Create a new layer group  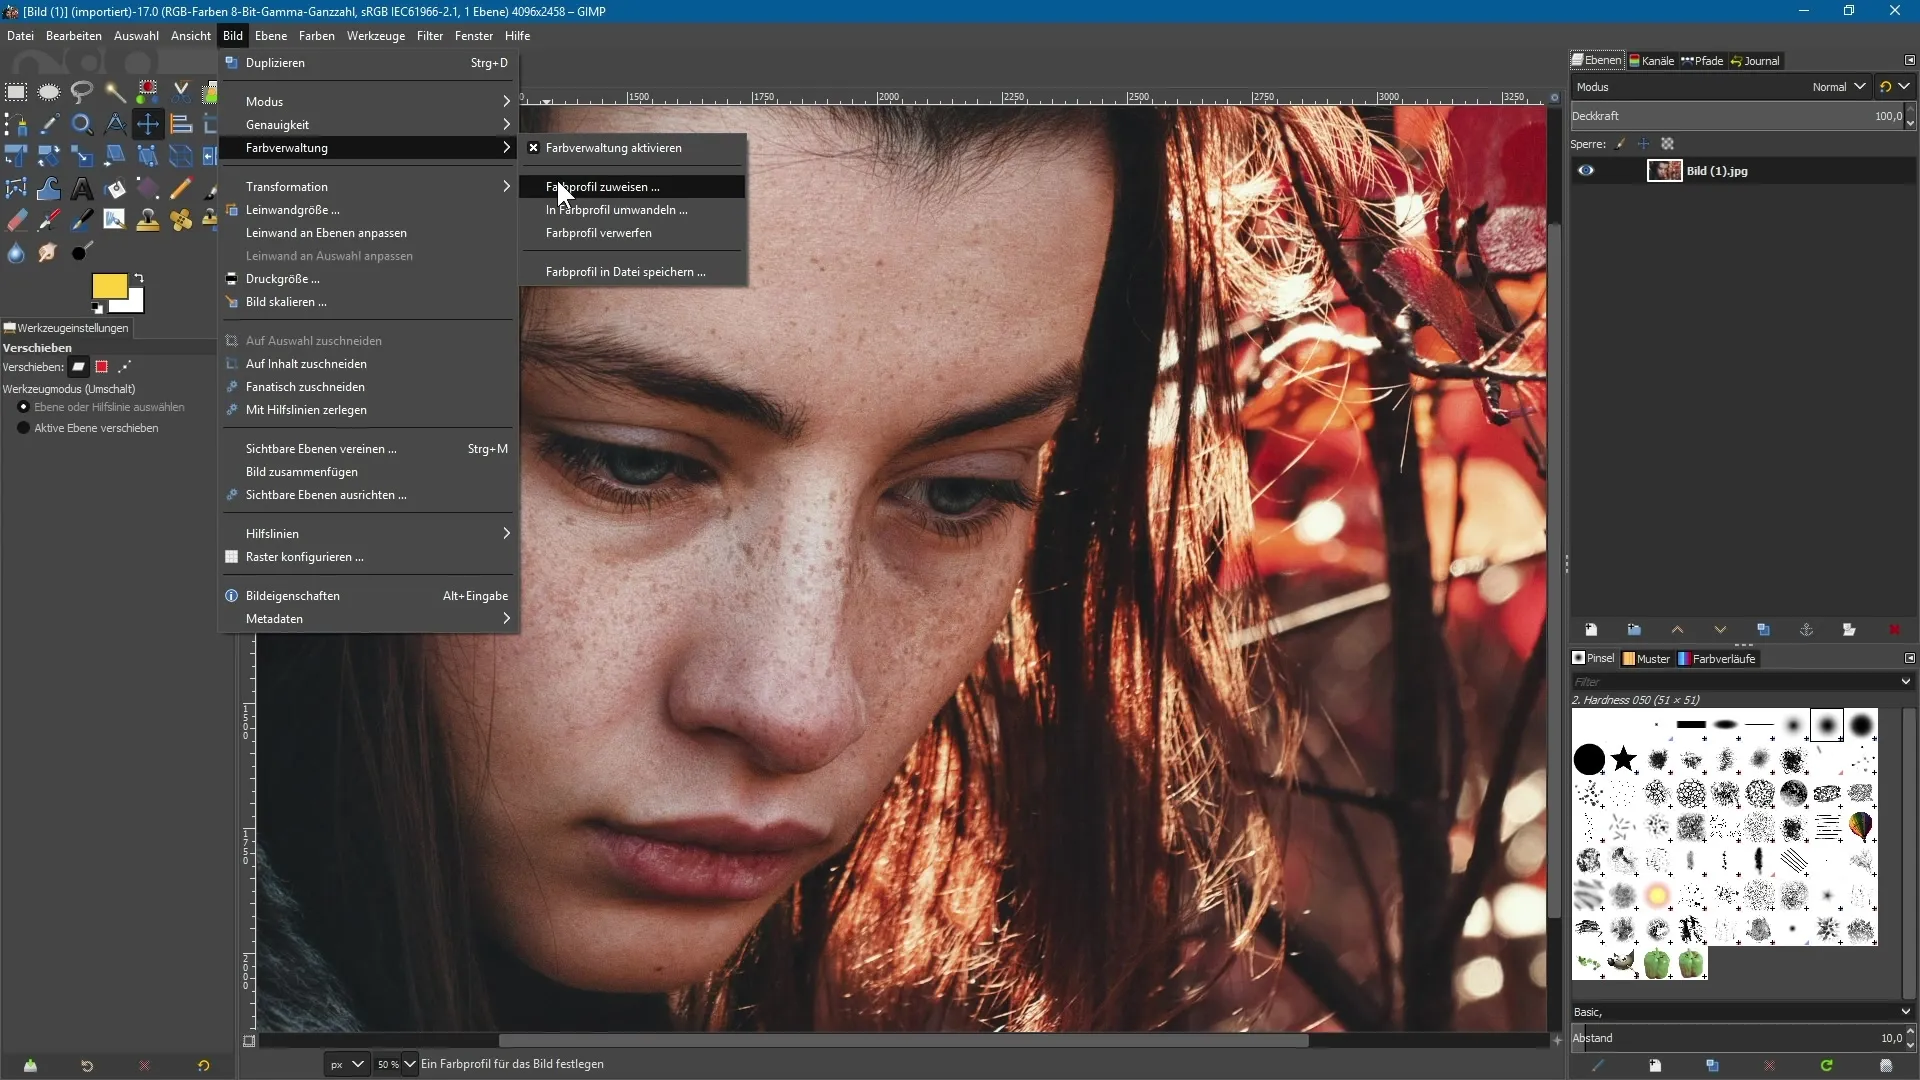[x=1634, y=630]
